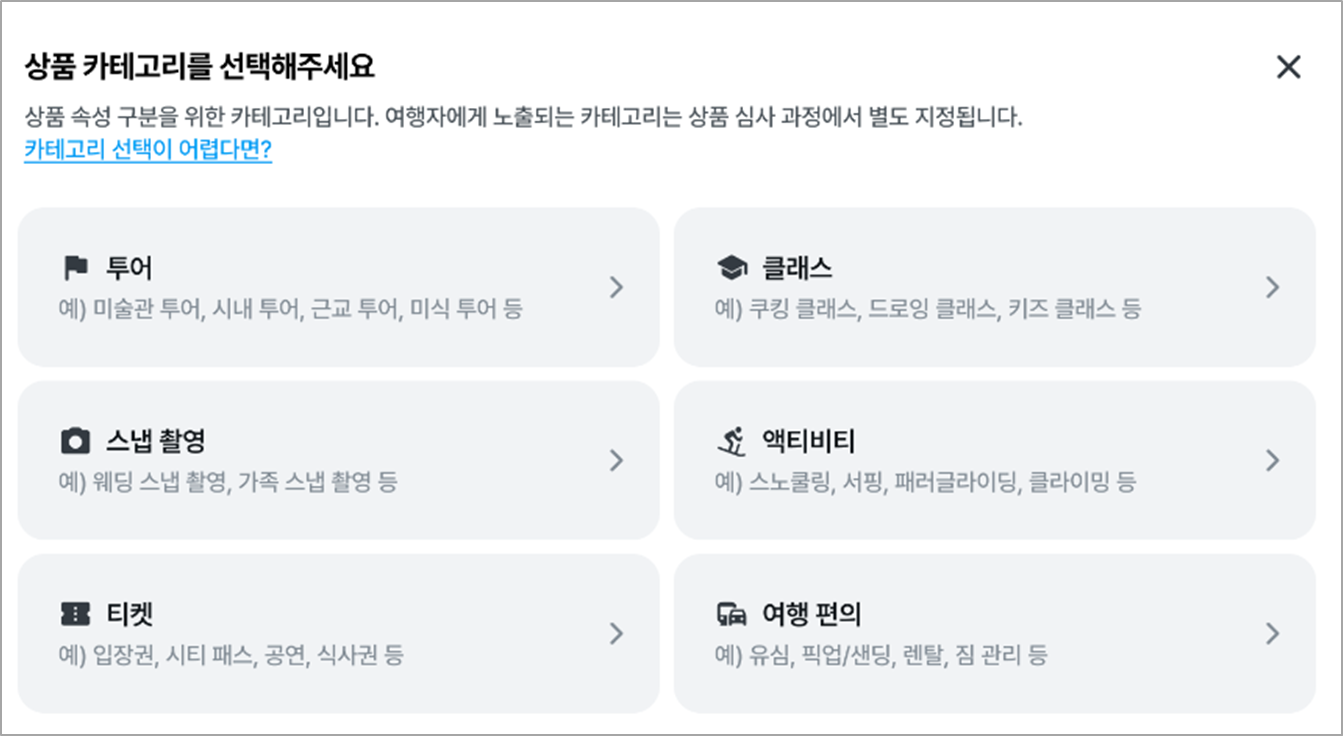Select the 투어 category title

[x=129, y=268]
